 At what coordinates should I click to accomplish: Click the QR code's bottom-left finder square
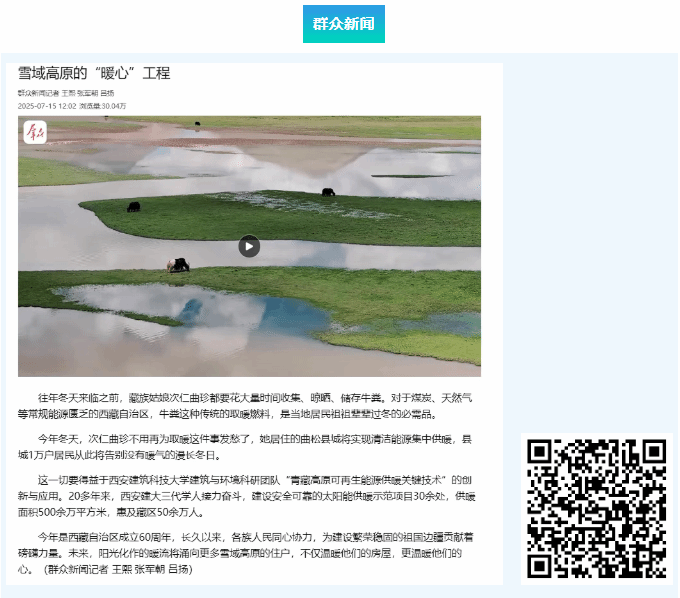(x=541, y=566)
